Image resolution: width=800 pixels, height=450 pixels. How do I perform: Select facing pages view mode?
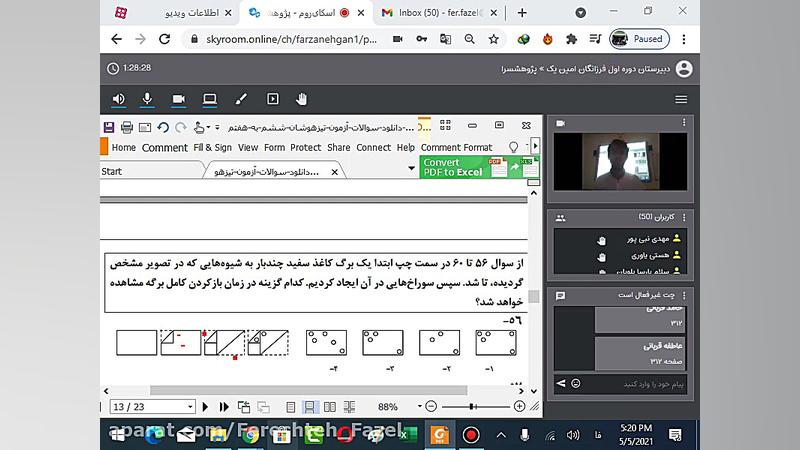click(330, 407)
